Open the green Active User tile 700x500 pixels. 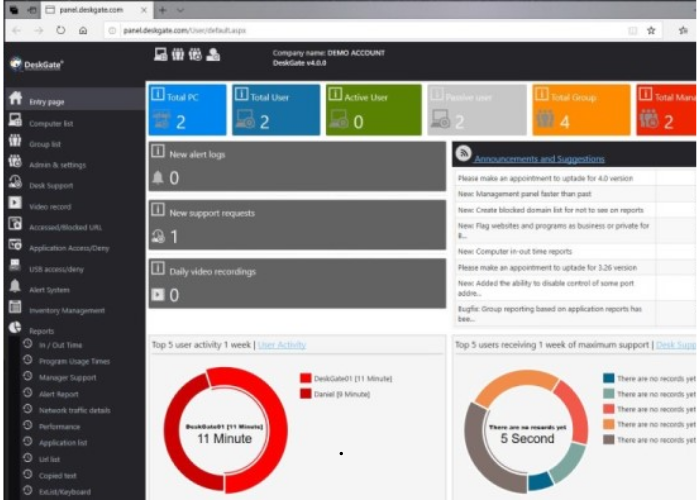coord(374,110)
